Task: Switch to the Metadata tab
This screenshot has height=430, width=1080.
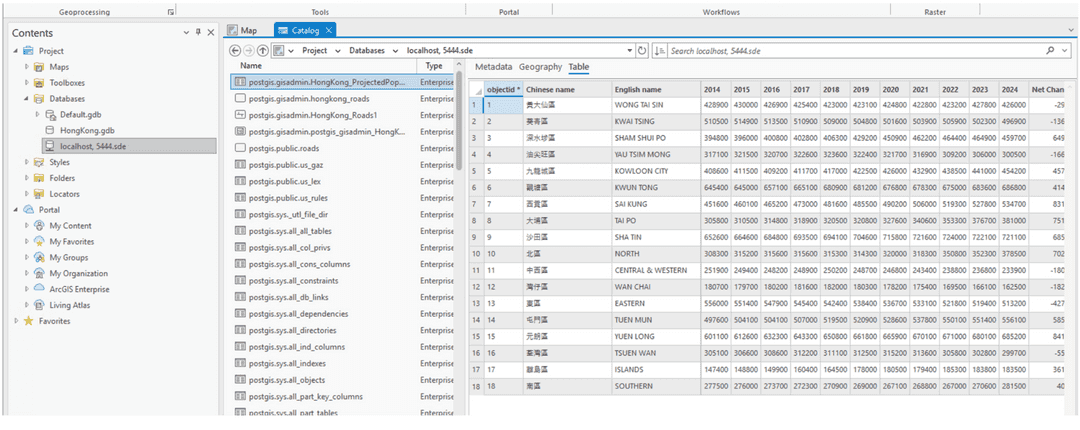Action: (x=493, y=67)
